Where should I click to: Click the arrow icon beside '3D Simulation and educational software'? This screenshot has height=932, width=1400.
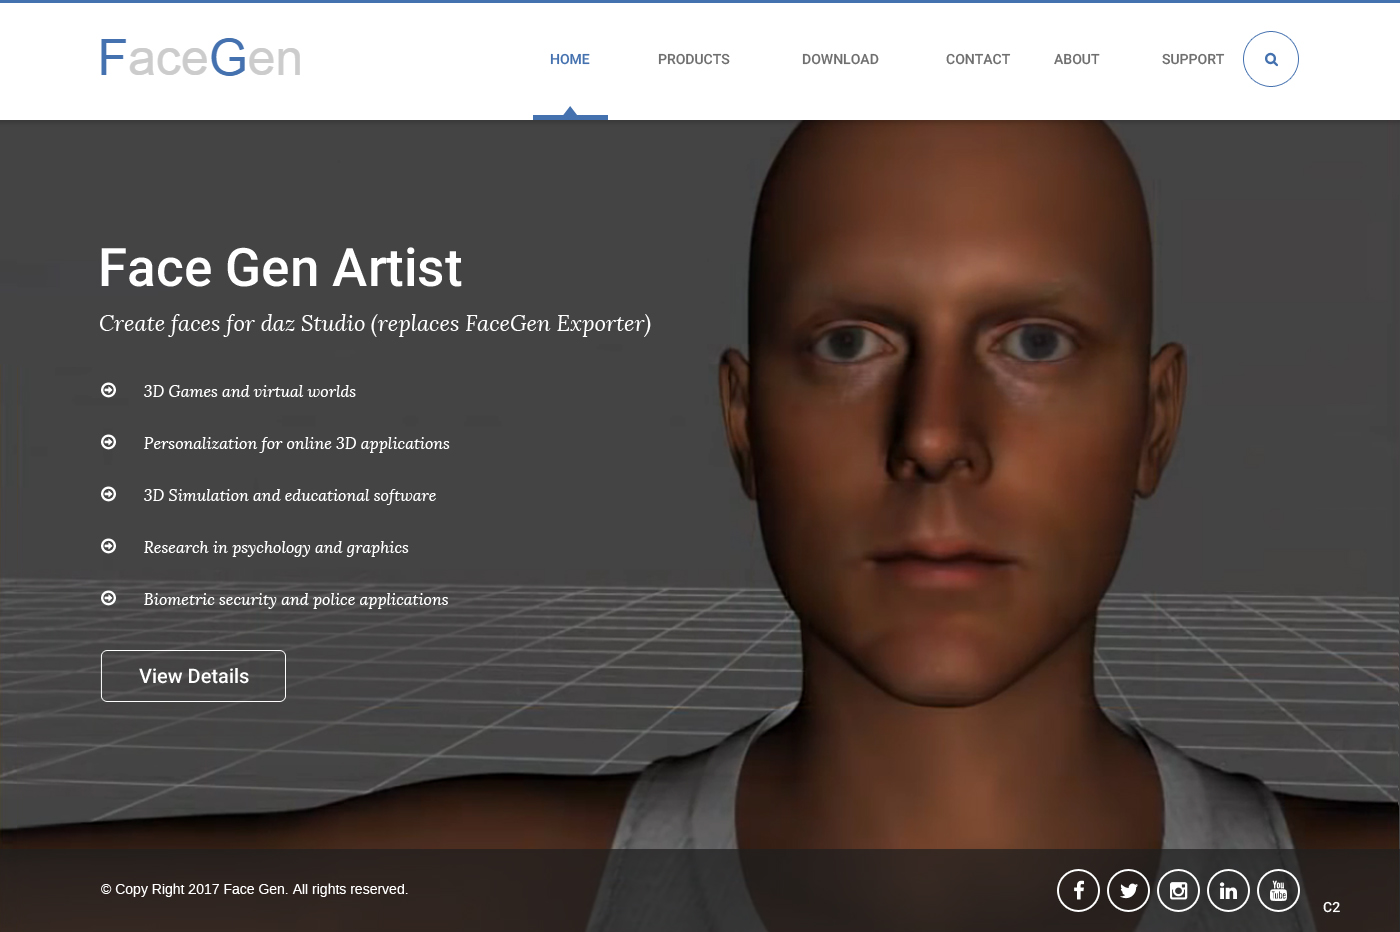(x=108, y=494)
